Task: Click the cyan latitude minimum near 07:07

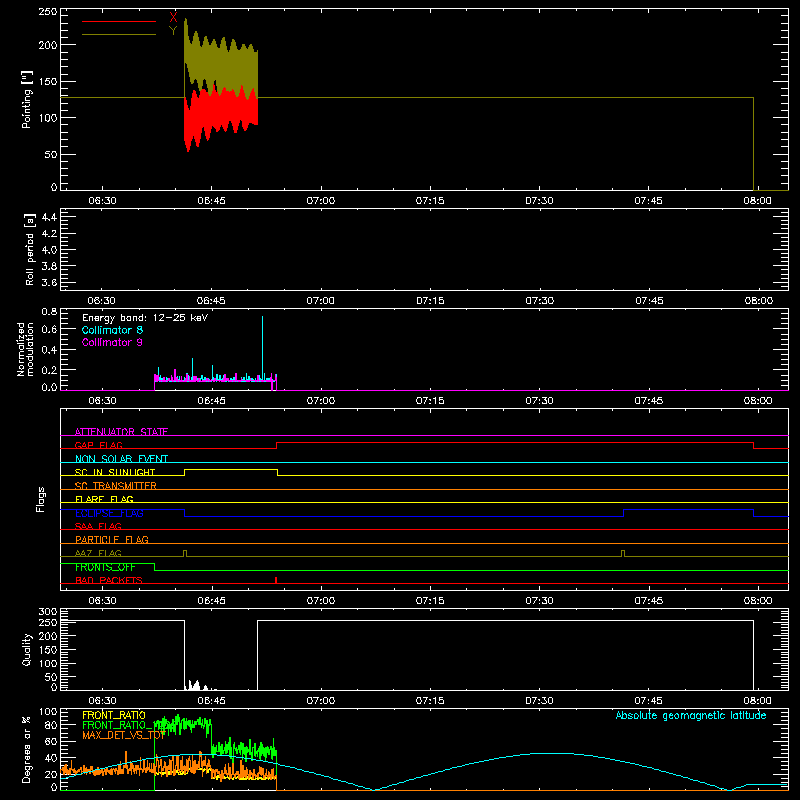Action: pos(374,789)
